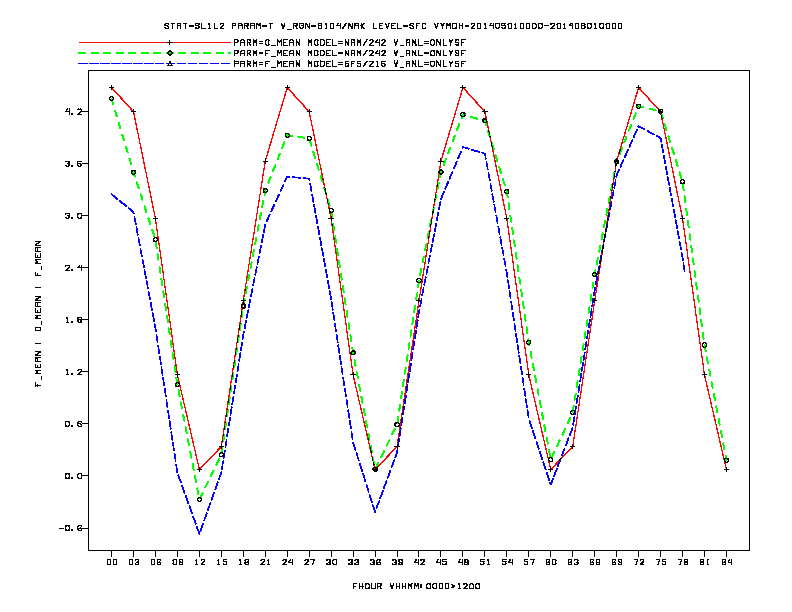Click y-axis tick label 1.2

(x=73, y=372)
